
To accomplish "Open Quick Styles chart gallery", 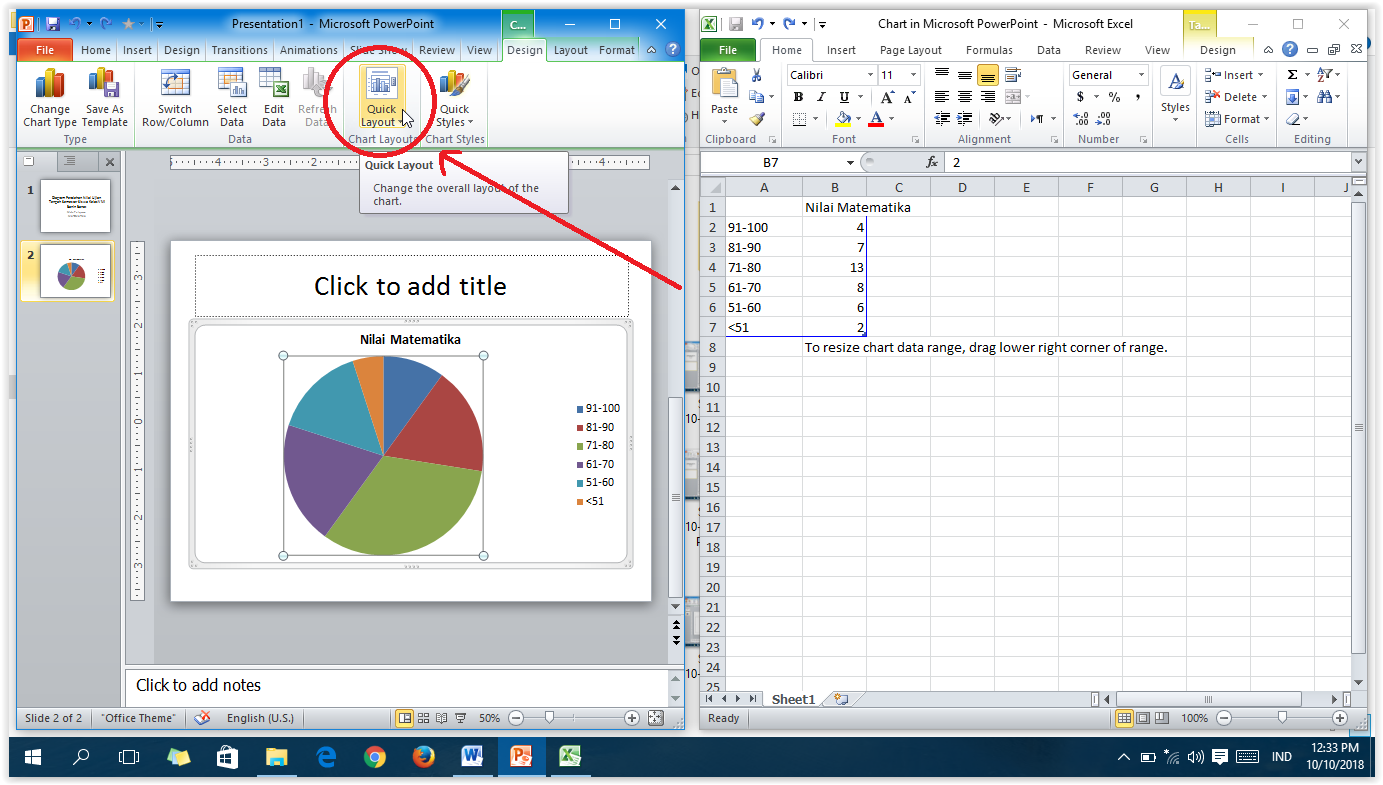I will pos(454,99).
